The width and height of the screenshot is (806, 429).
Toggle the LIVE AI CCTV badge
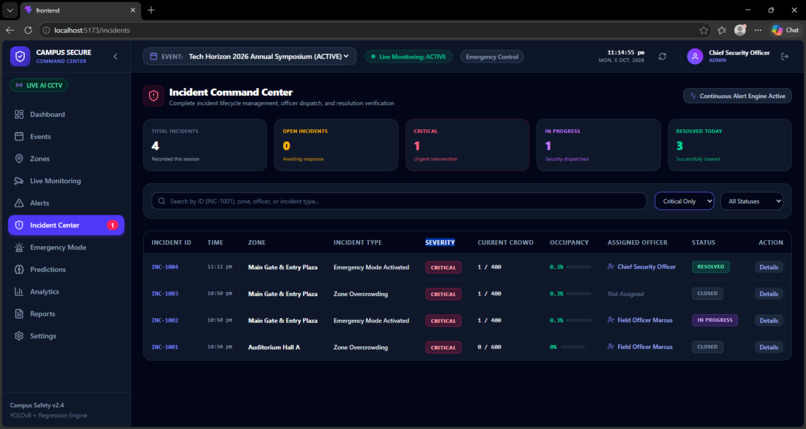pos(39,85)
